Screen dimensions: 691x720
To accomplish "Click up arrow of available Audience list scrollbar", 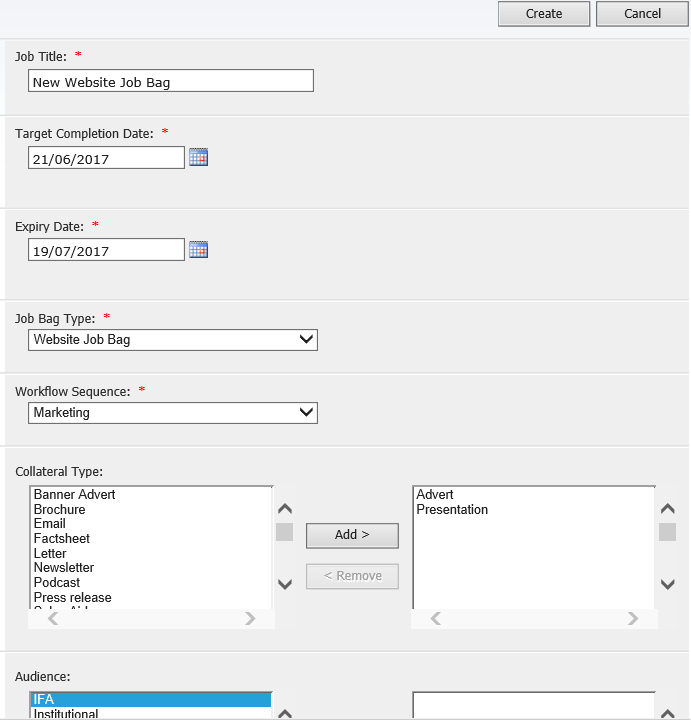I will [x=285, y=714].
